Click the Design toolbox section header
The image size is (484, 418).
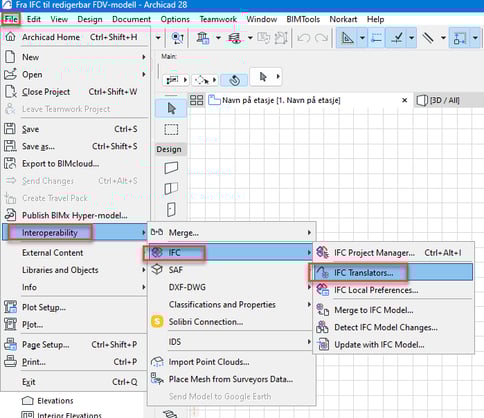point(171,149)
